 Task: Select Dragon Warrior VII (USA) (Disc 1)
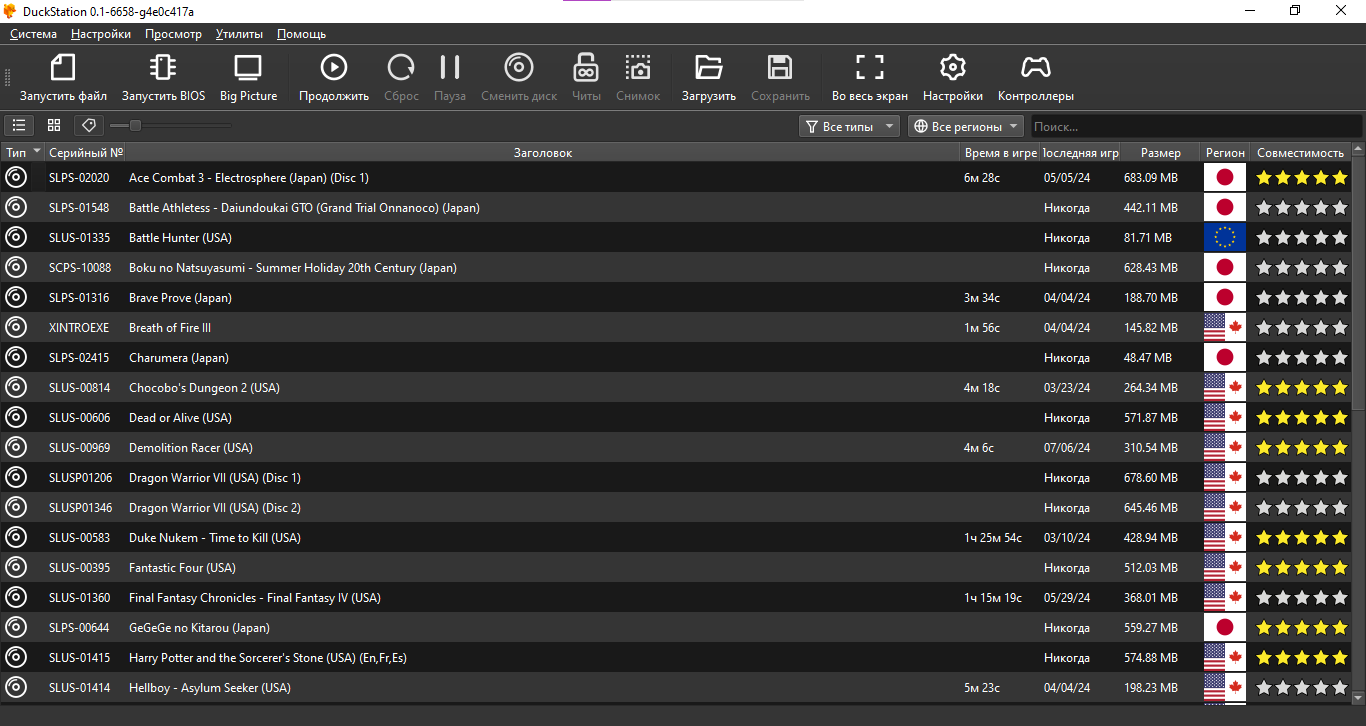215,478
